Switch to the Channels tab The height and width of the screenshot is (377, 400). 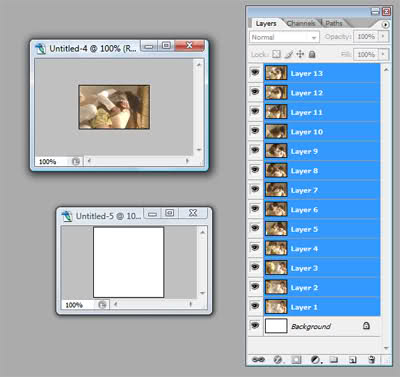pos(301,23)
